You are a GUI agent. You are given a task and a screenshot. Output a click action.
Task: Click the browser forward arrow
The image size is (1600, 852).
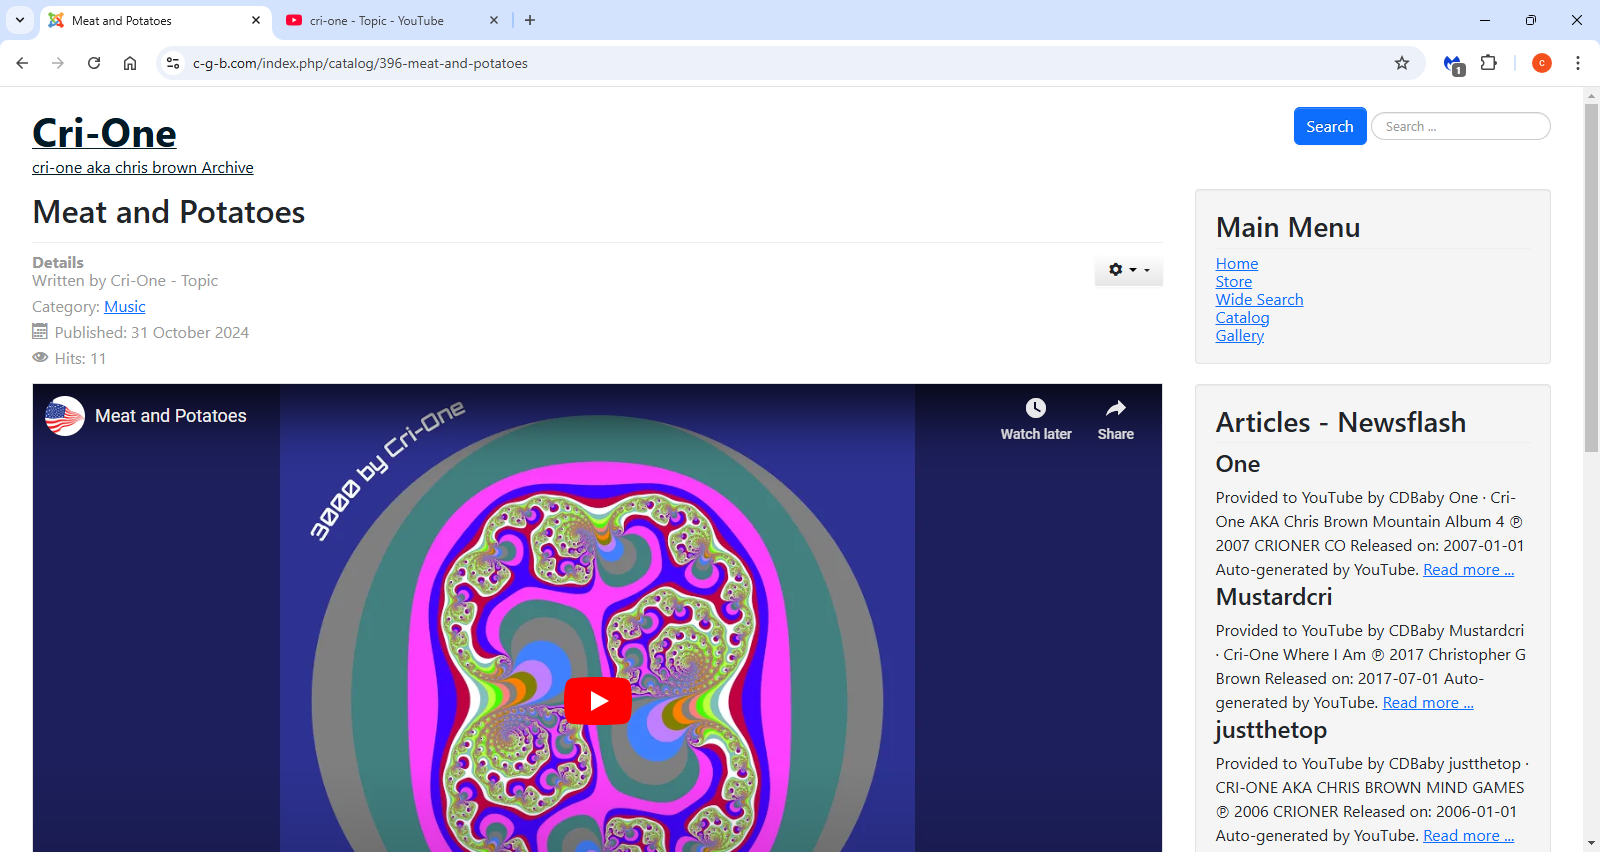(x=58, y=63)
